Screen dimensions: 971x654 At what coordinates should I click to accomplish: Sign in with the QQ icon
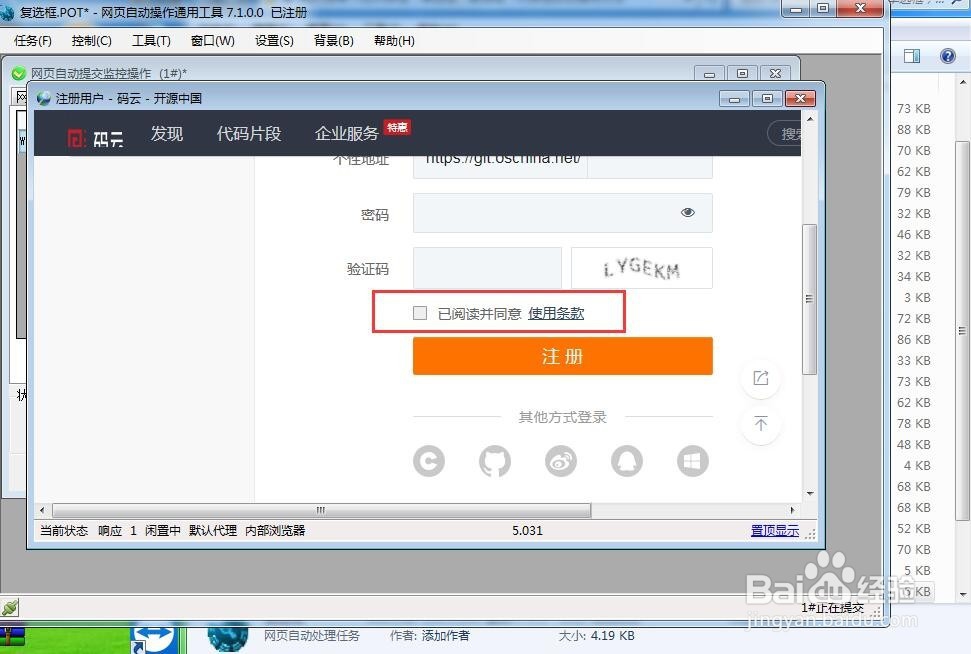point(626,461)
